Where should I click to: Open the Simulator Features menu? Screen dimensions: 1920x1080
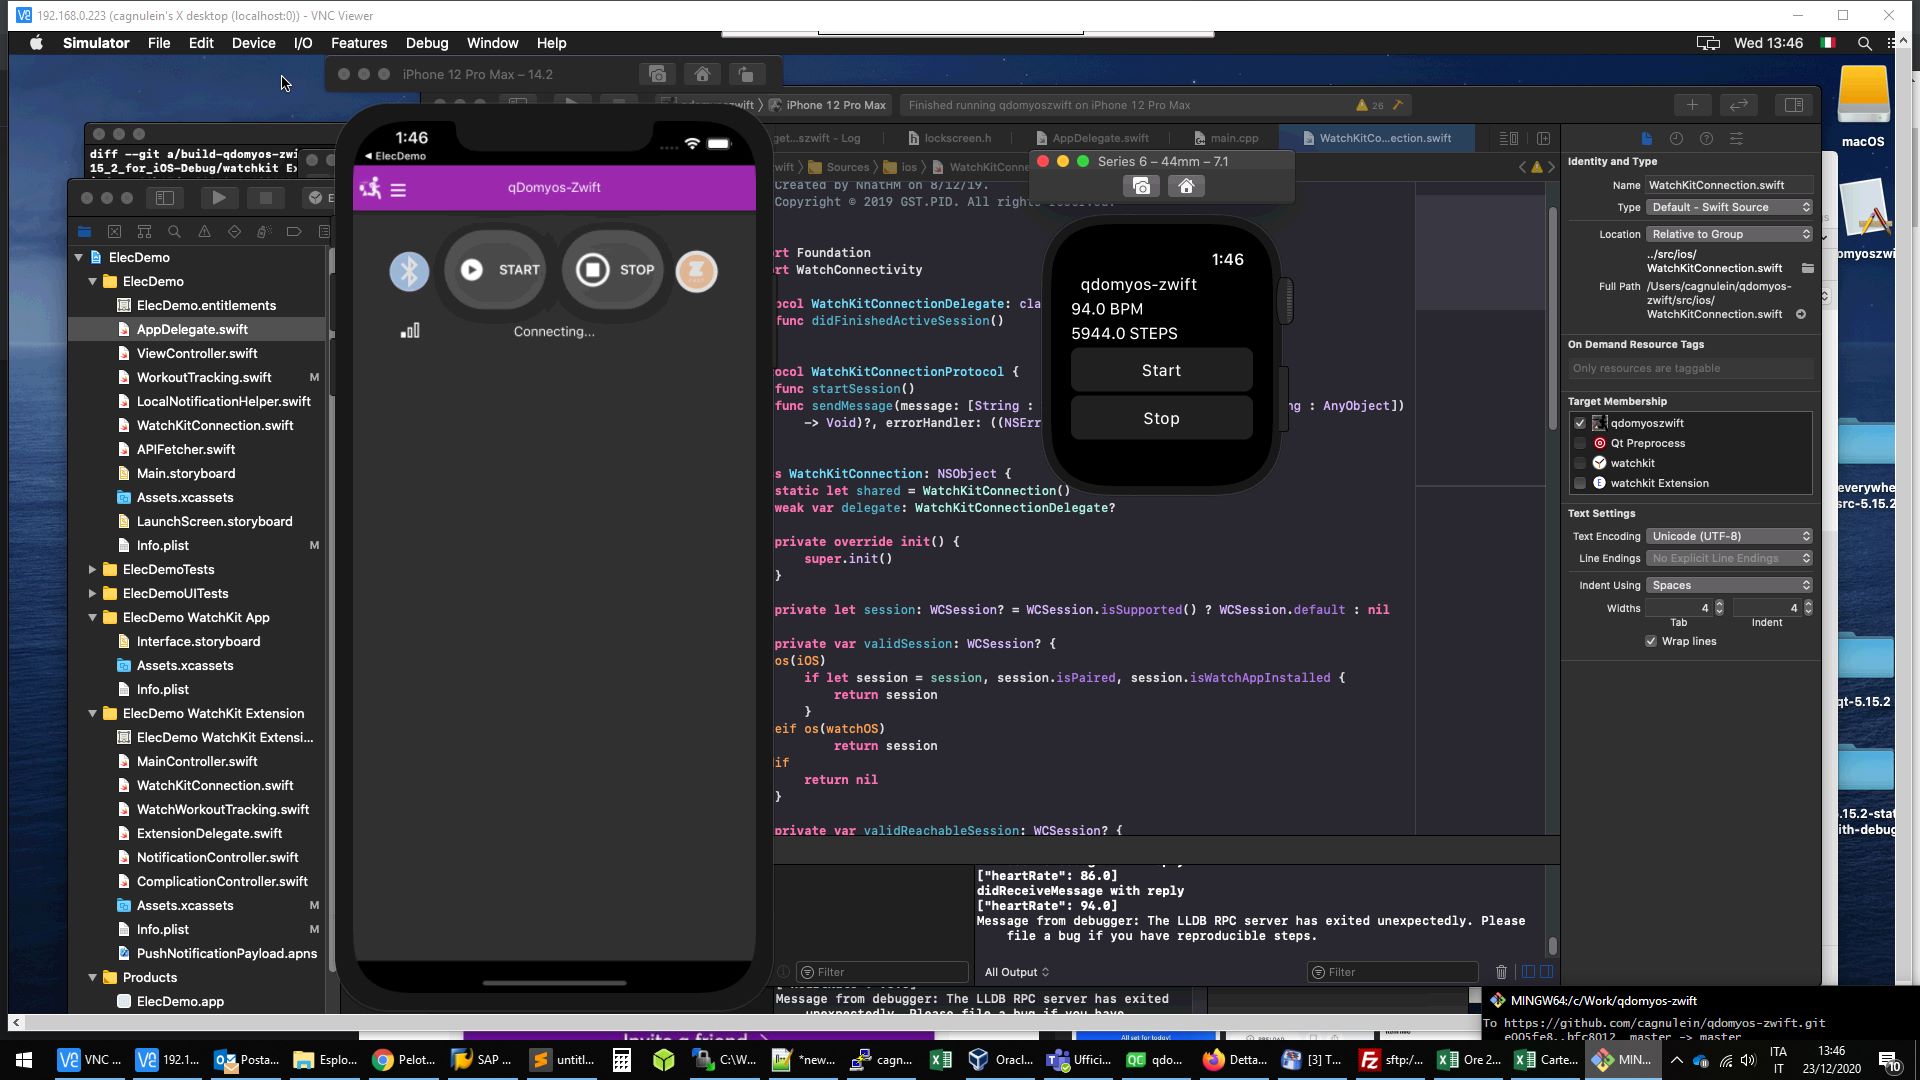pos(359,43)
